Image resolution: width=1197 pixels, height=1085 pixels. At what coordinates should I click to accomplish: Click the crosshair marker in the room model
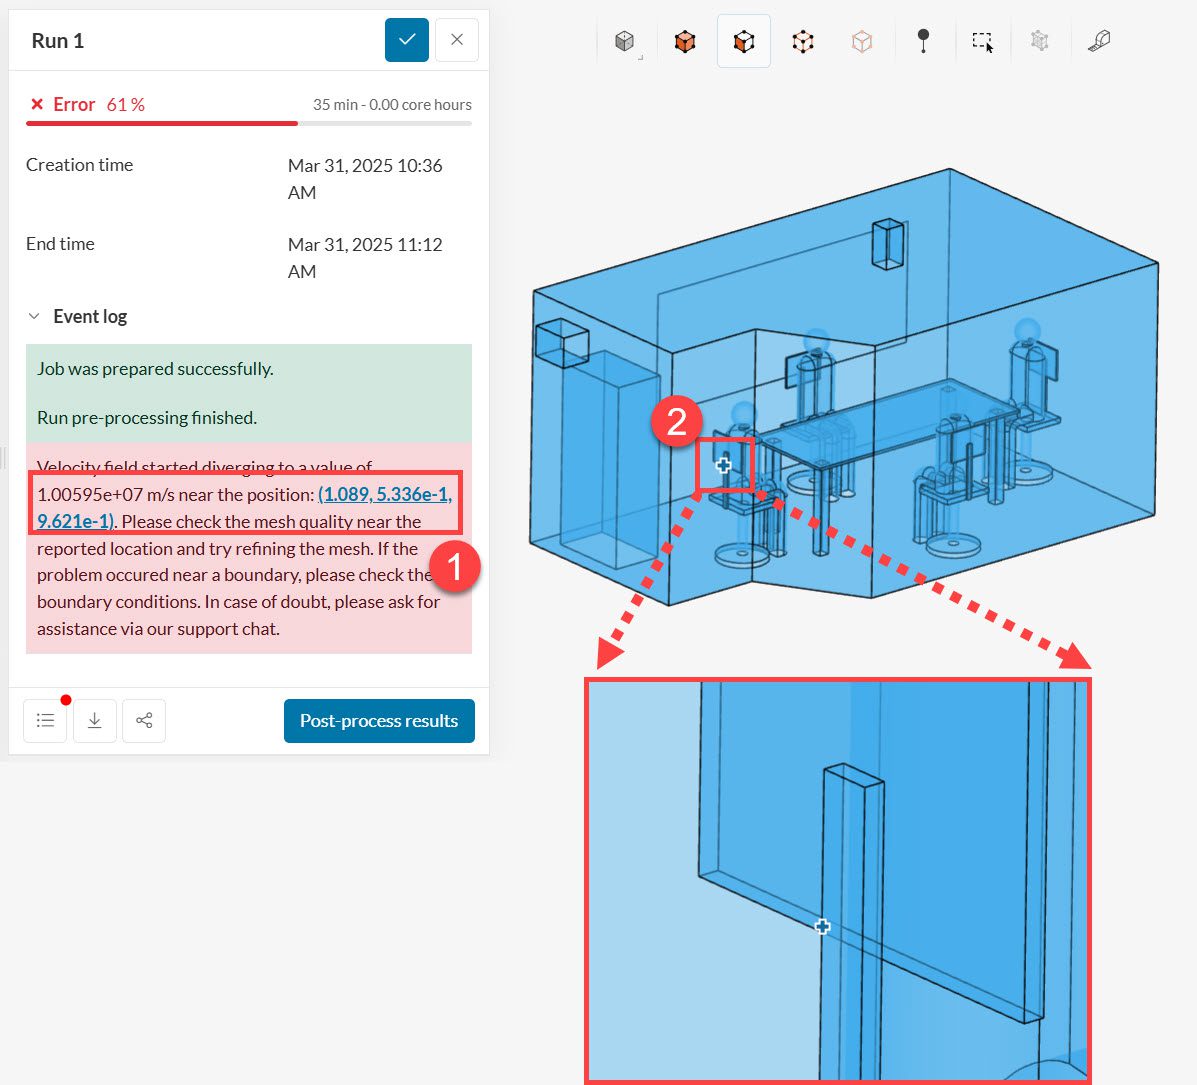pos(723,465)
